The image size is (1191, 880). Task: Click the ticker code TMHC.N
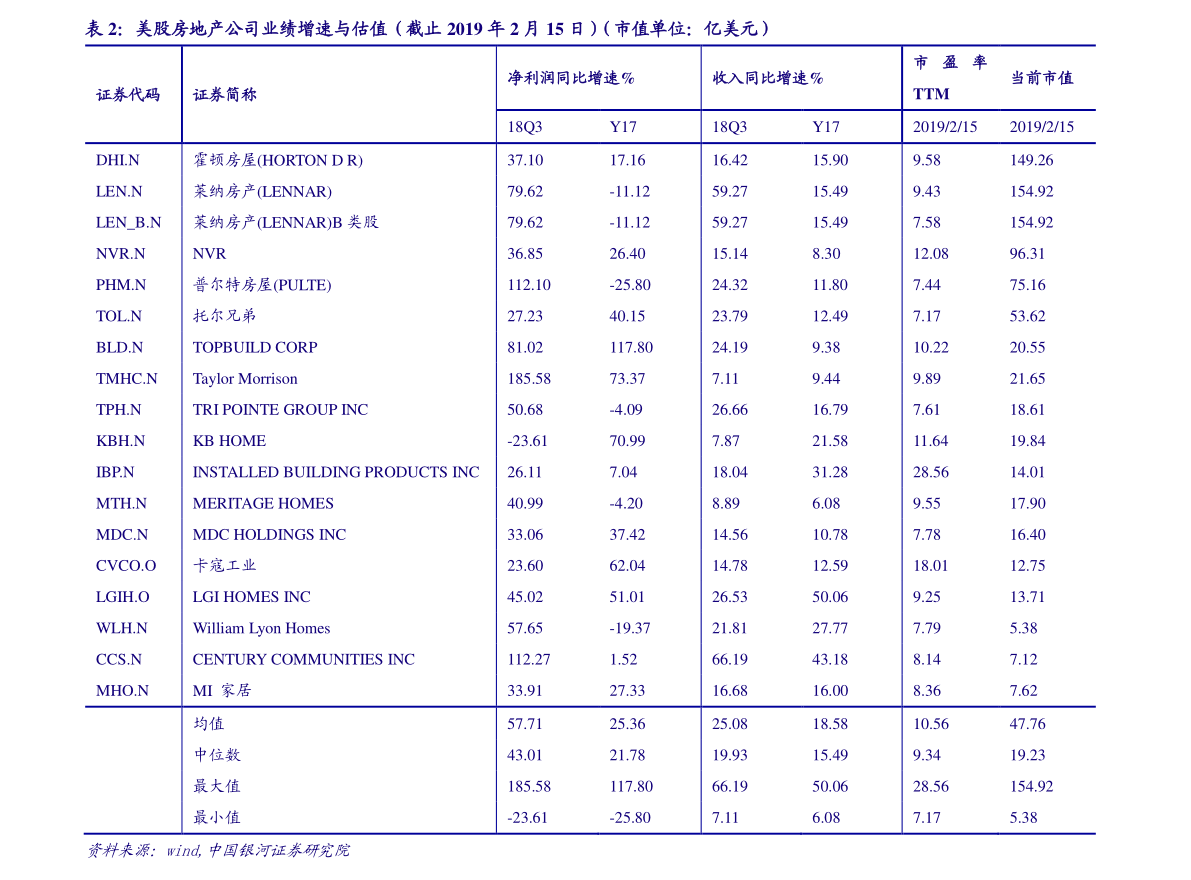click(x=127, y=378)
